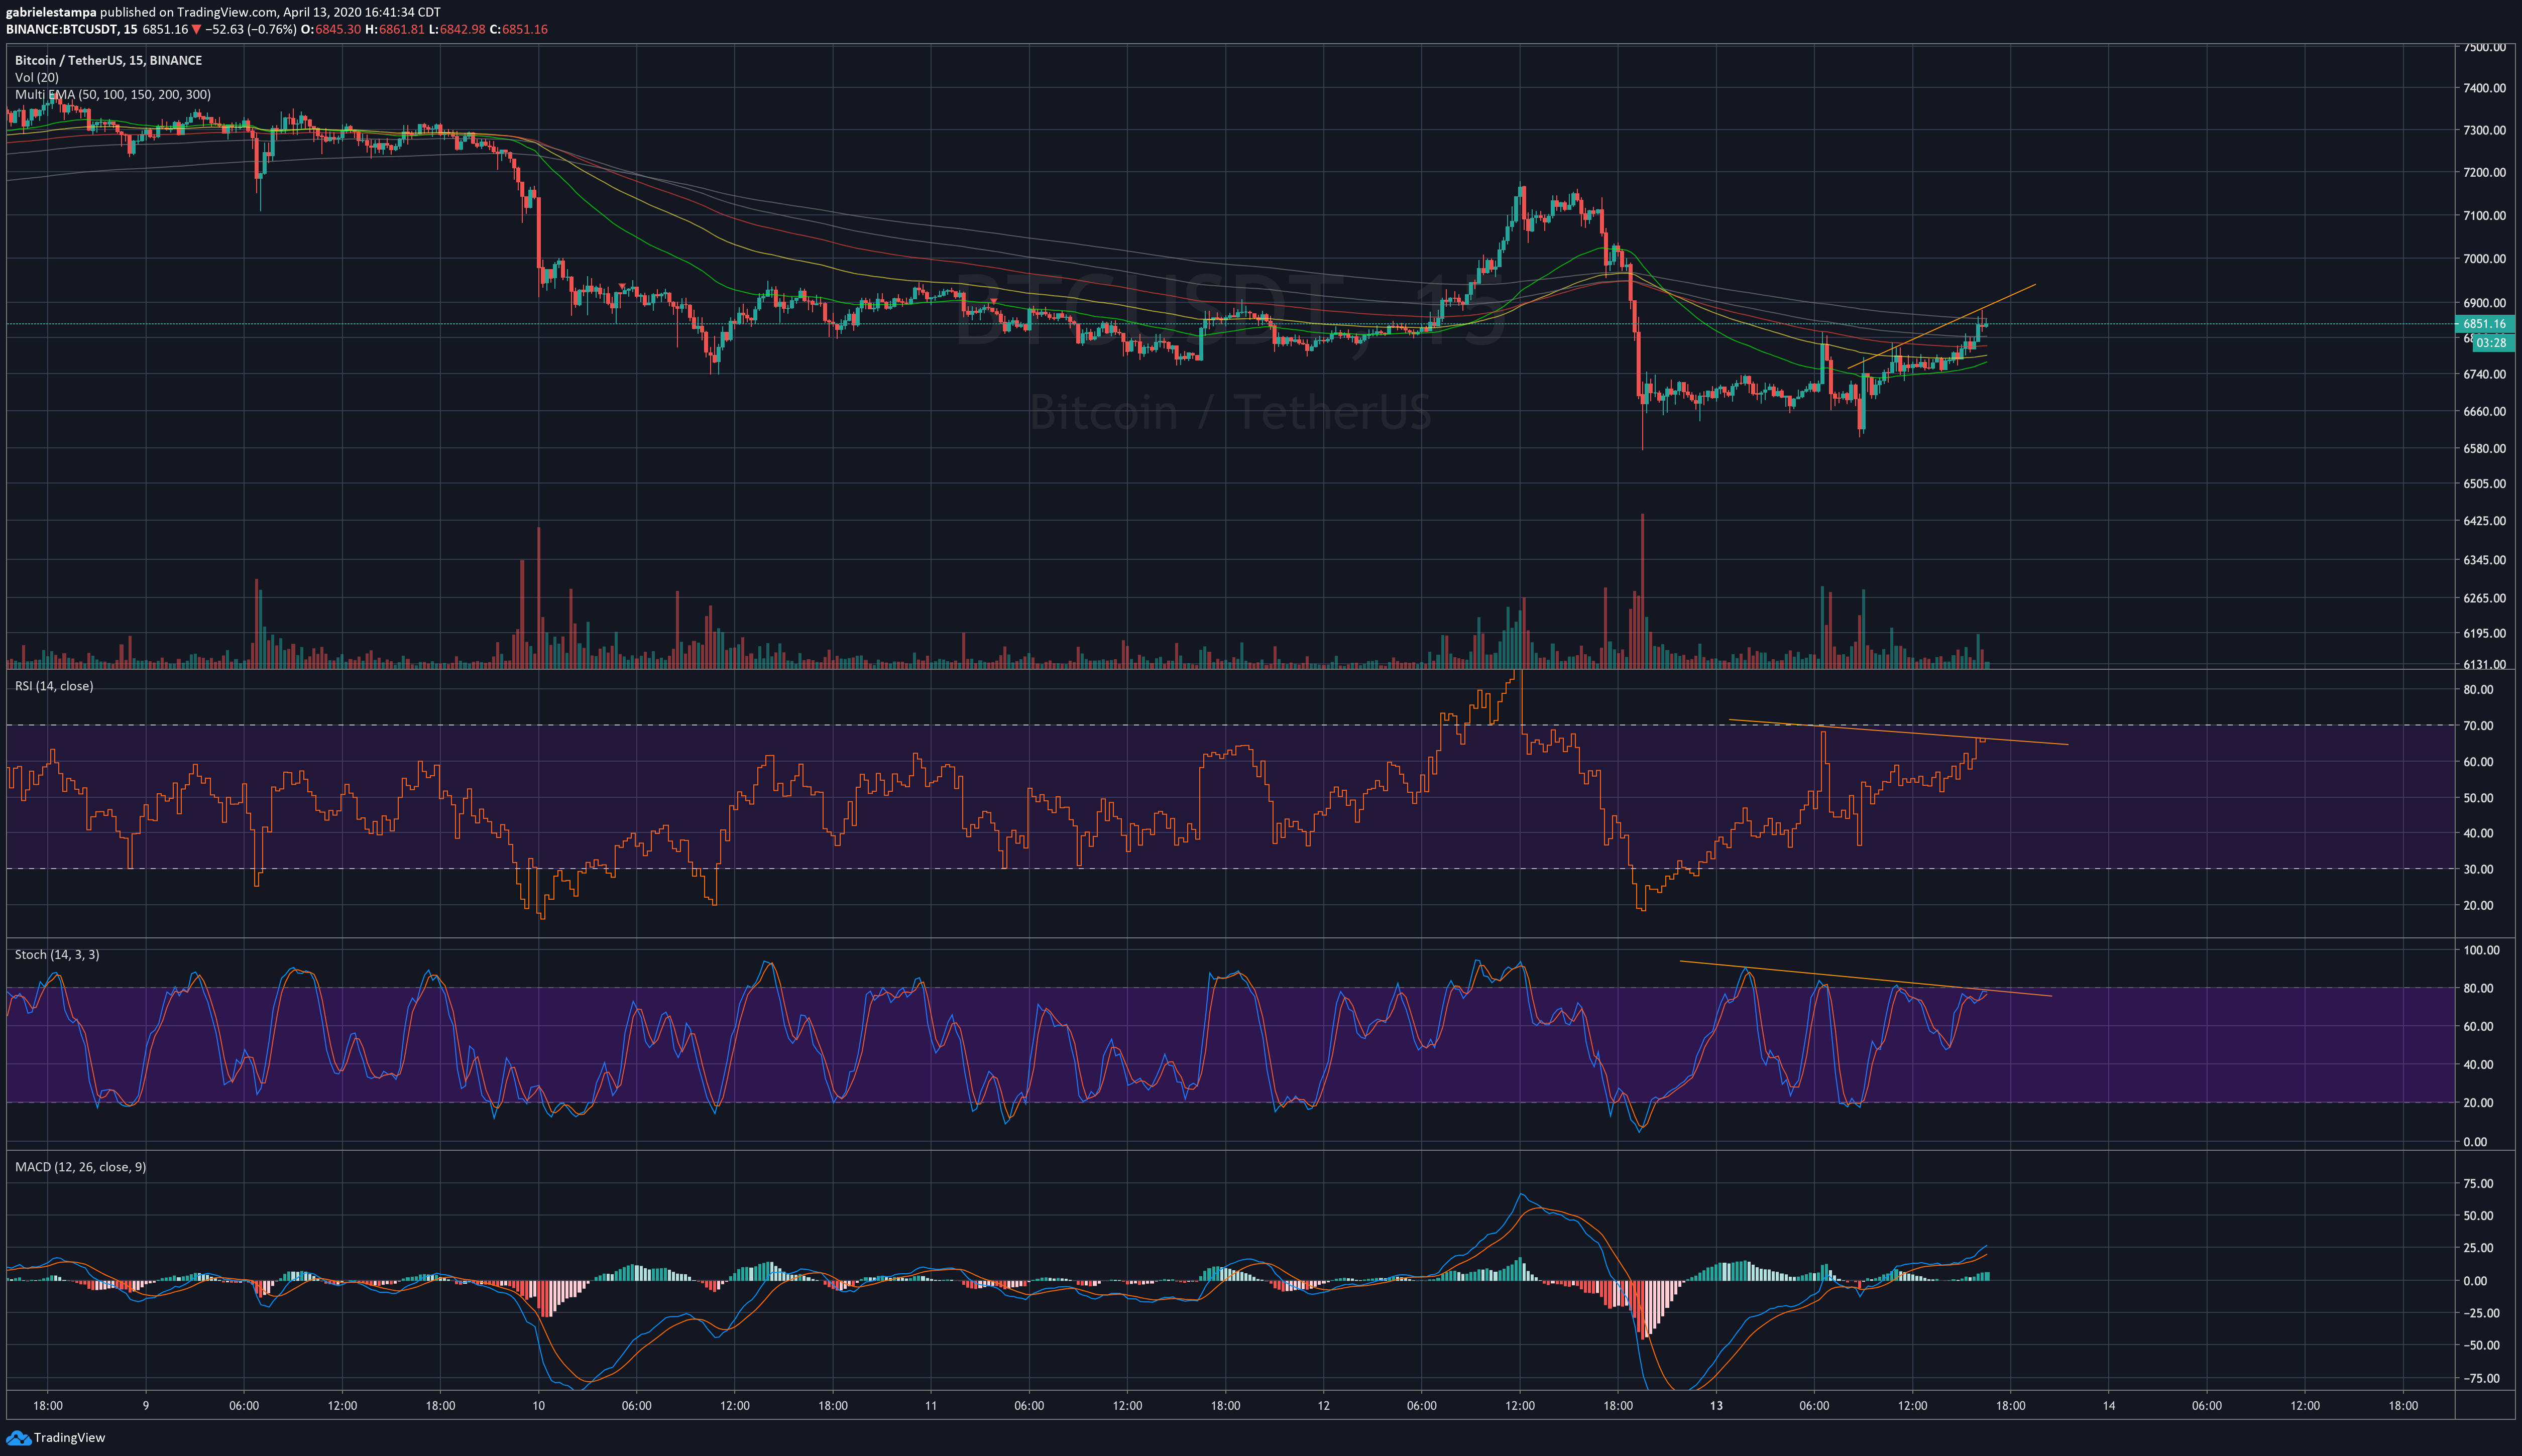Screen dimensions: 2522x1456
Task: Click the change value '−52.63 (−0.76%)'
Action: point(251,29)
